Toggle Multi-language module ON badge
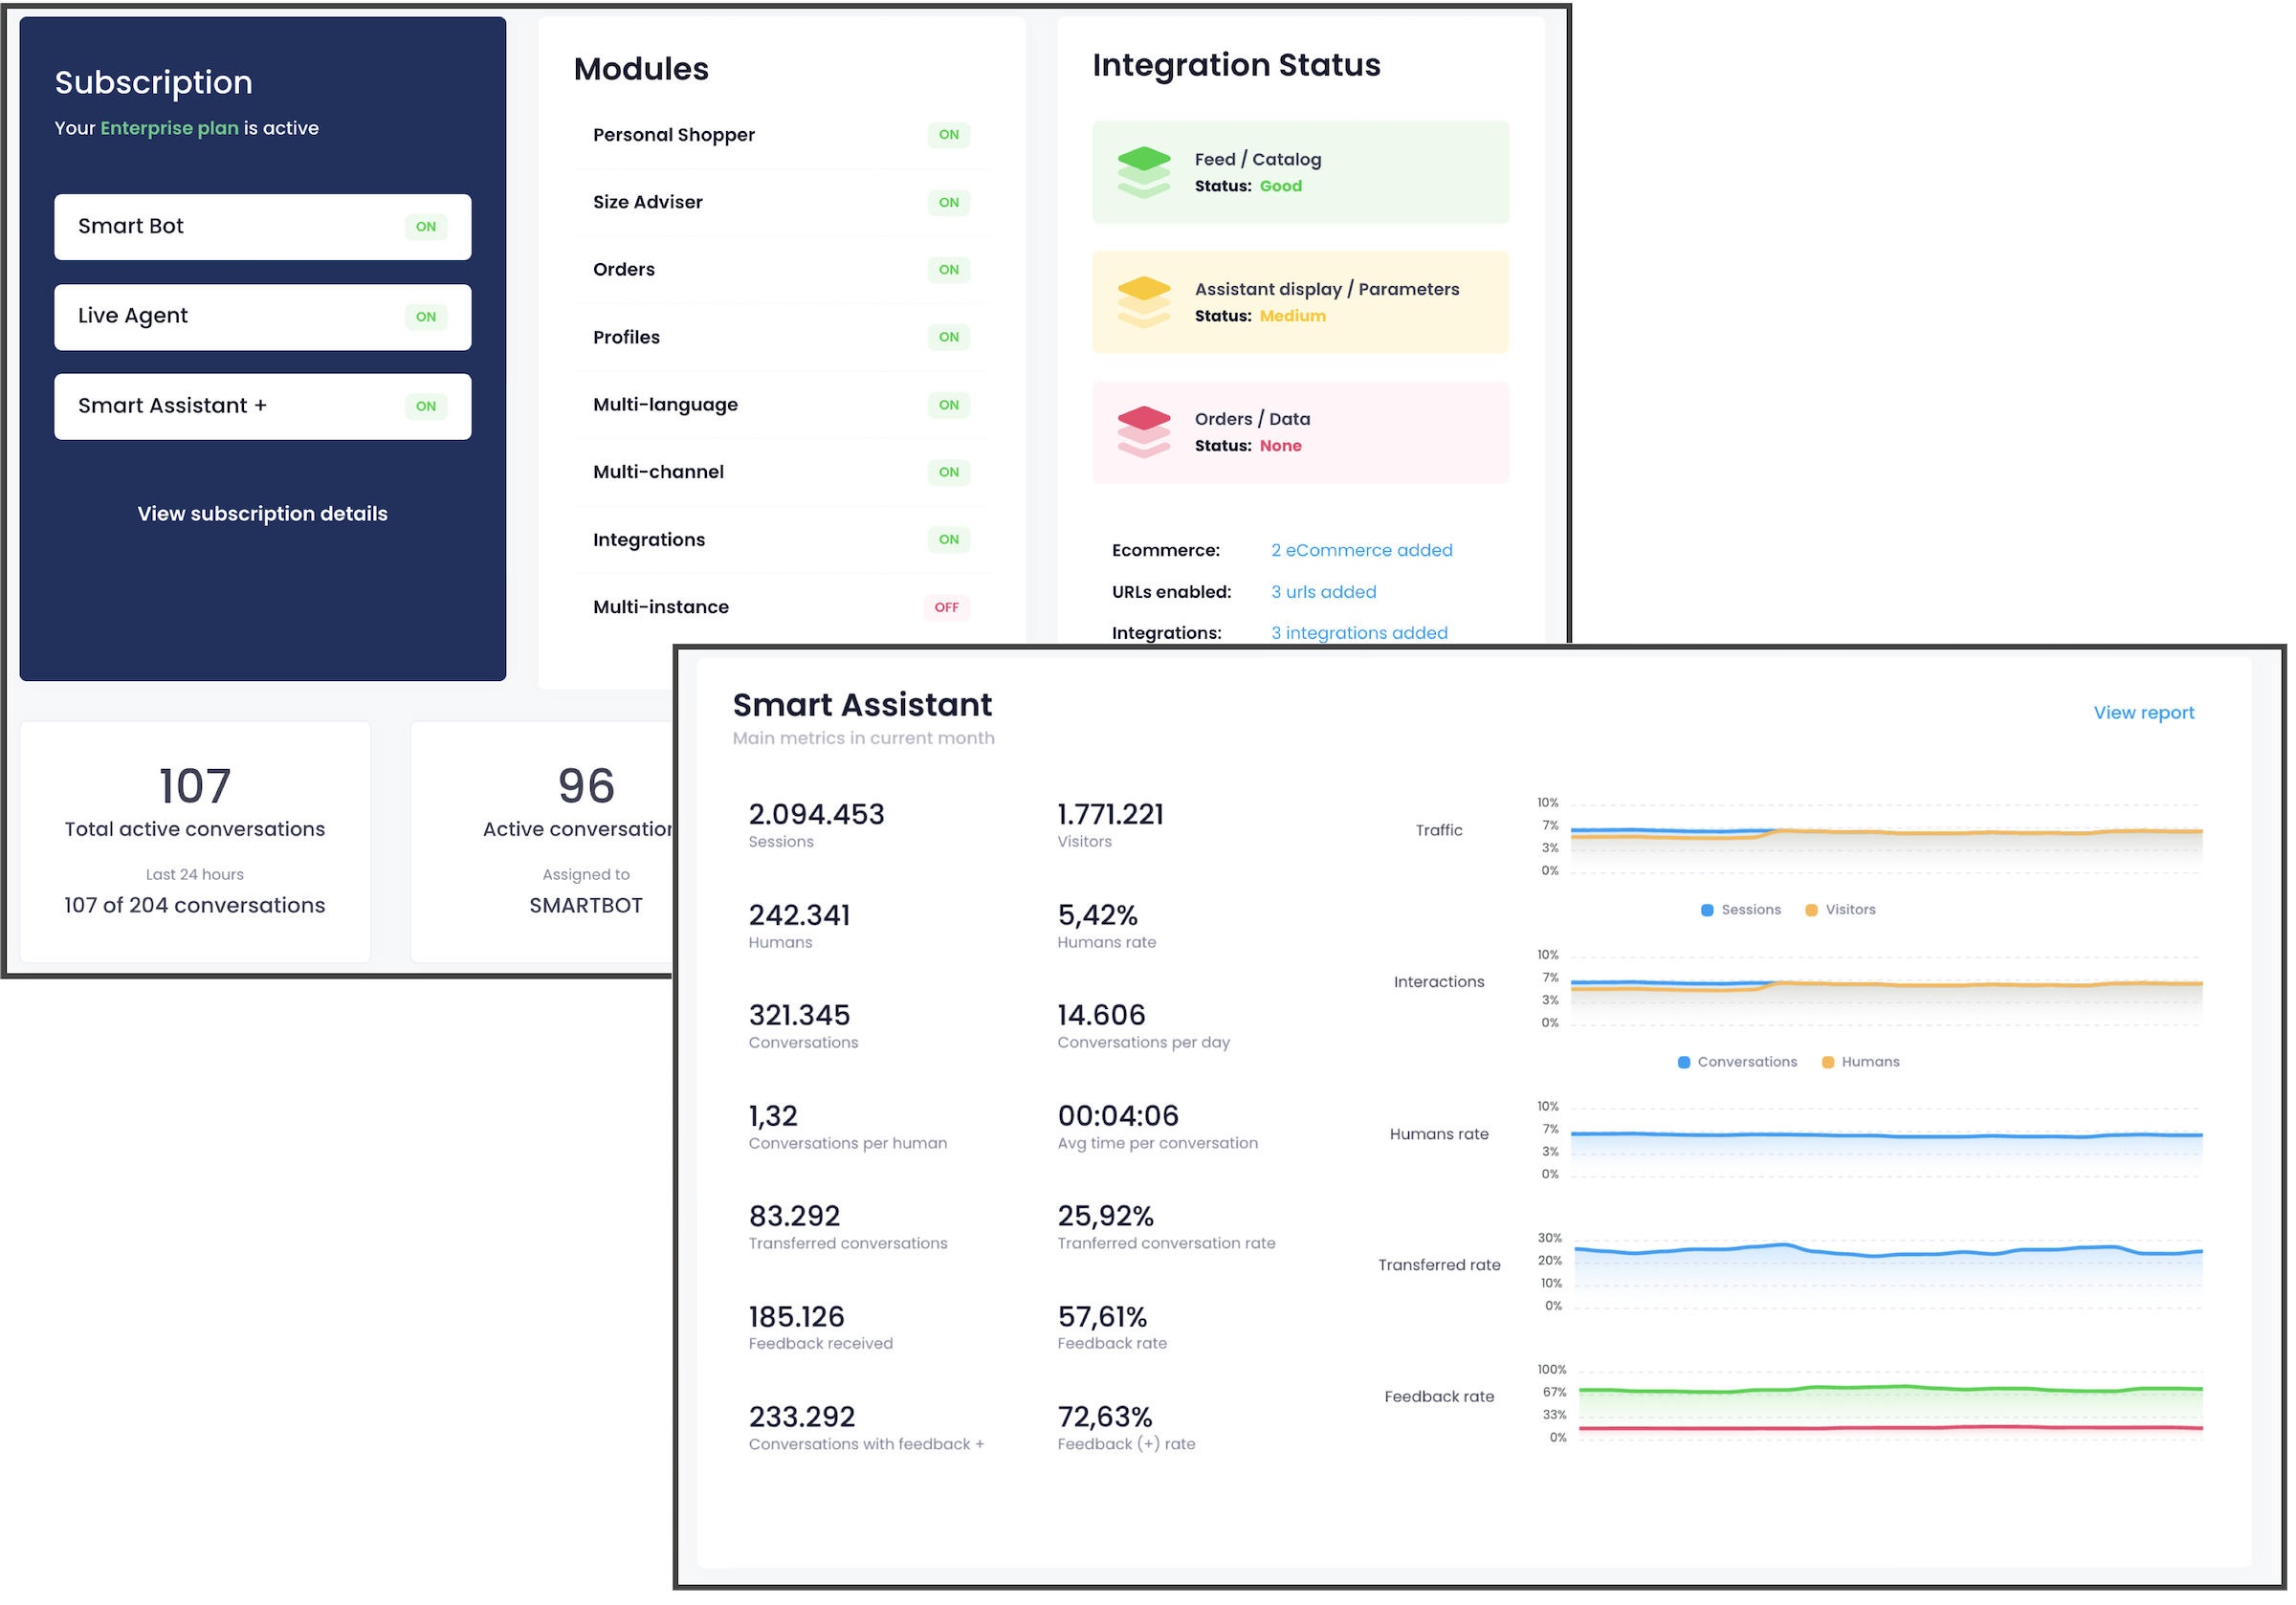Screen dimensions: 2296x1605 (948, 405)
